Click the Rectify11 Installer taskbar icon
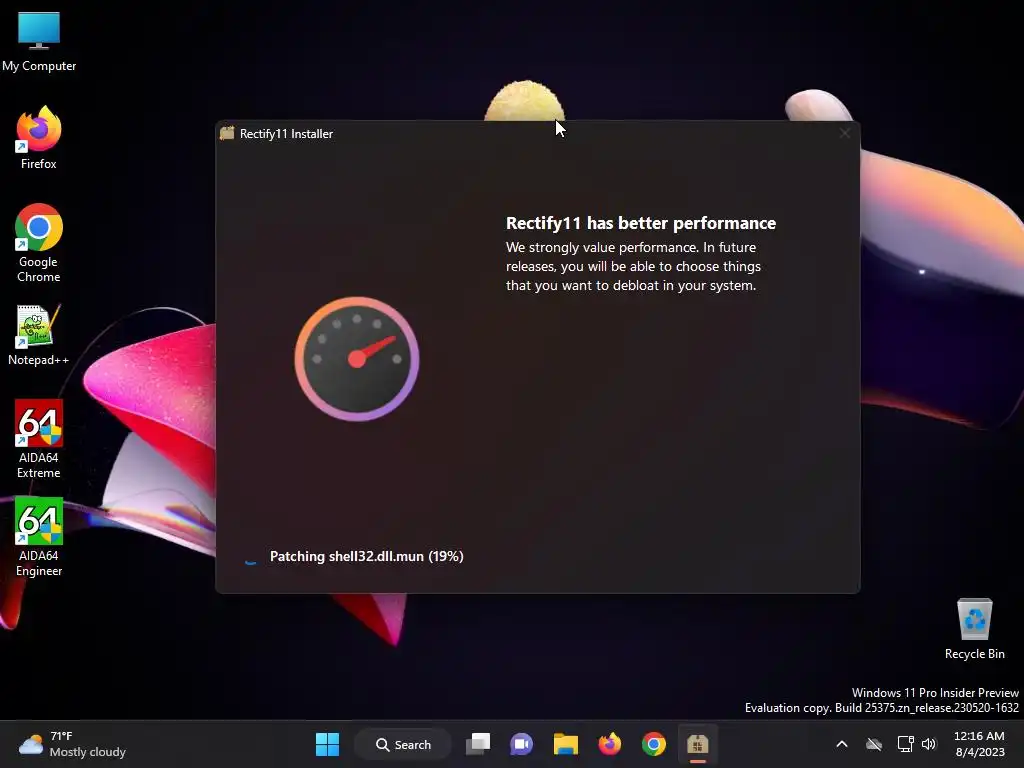Screen dimensions: 1024x768 click(x=697, y=744)
